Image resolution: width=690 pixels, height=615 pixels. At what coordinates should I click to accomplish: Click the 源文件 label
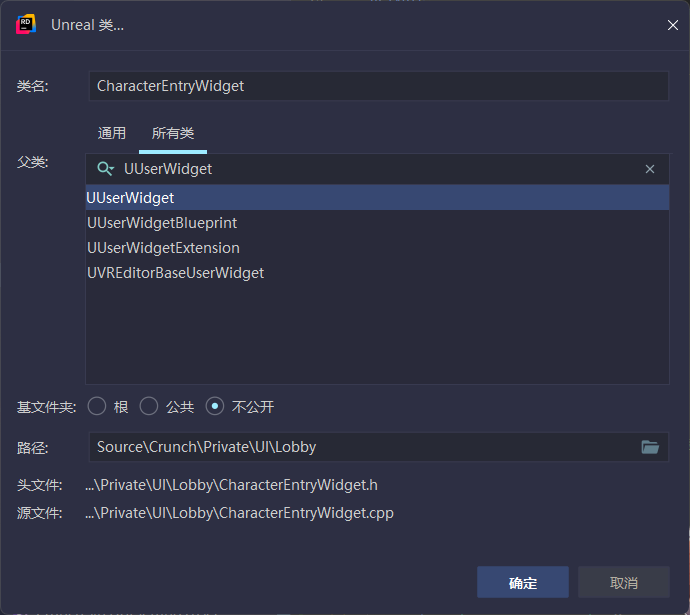[40, 513]
